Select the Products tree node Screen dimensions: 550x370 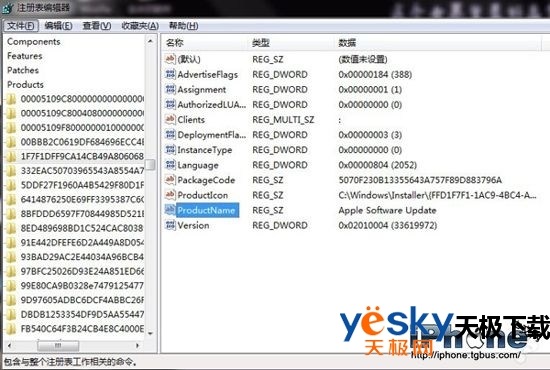(x=25, y=85)
